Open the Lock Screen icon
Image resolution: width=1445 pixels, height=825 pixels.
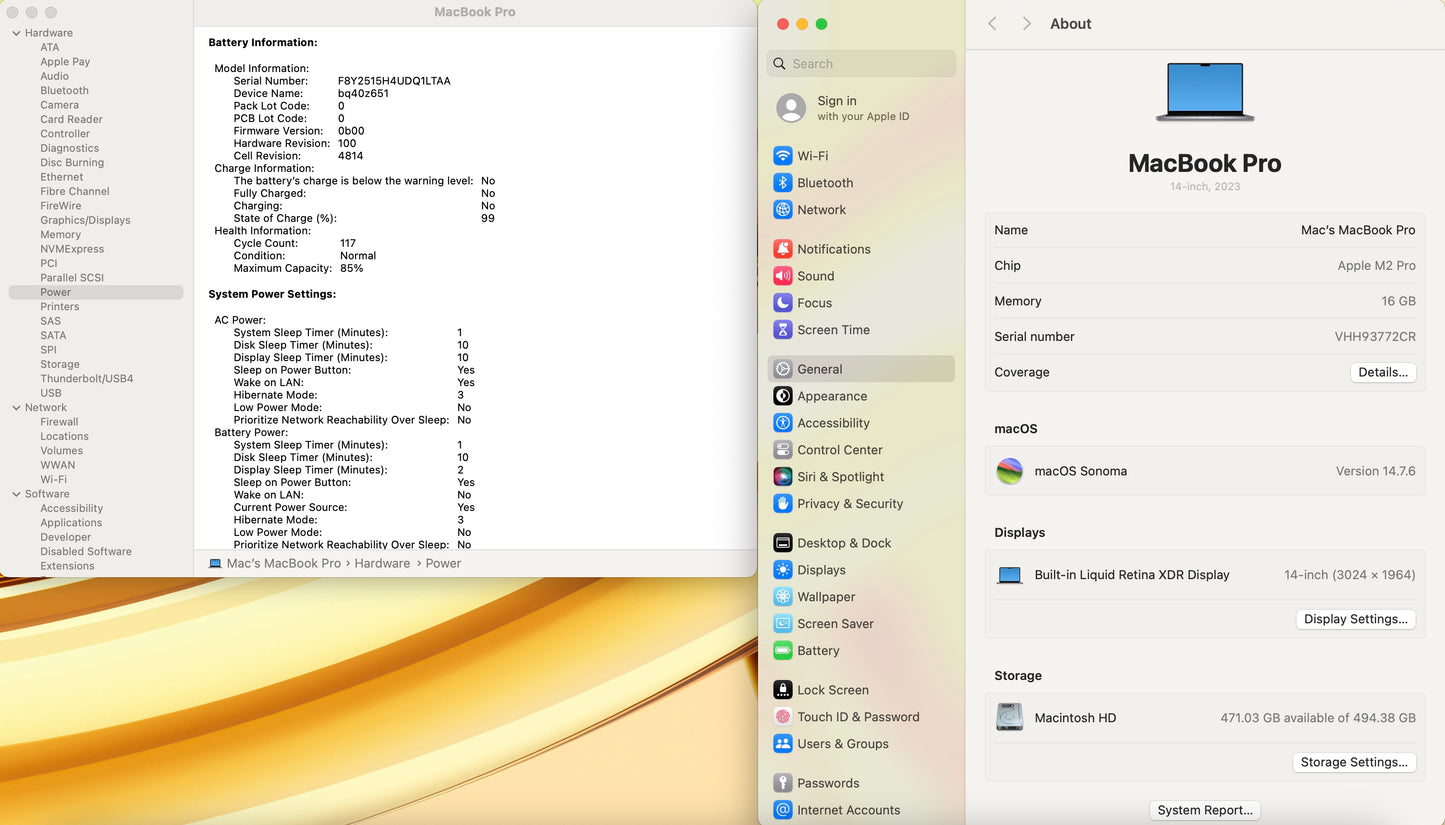click(783, 690)
